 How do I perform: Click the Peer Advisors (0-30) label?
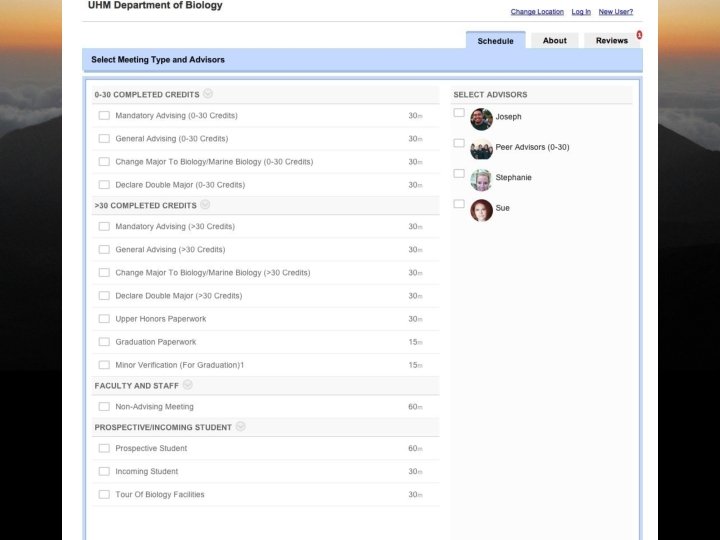pyautogui.click(x=532, y=147)
